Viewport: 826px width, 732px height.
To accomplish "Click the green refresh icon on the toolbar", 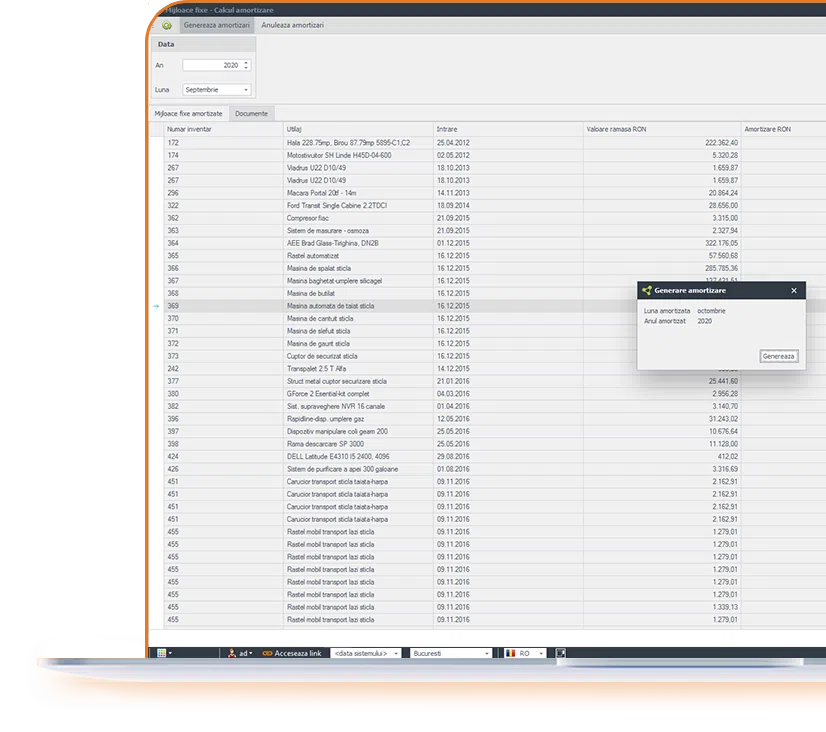I will [166, 26].
